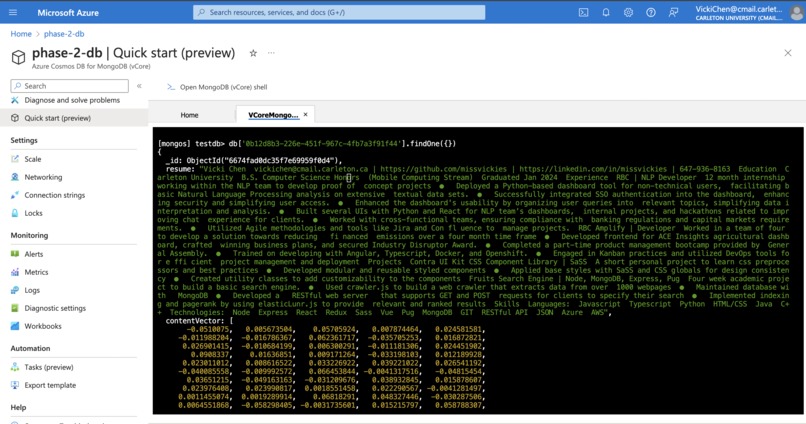Close the VCoreMongo... tab
The image size is (806, 424).
[305, 115]
